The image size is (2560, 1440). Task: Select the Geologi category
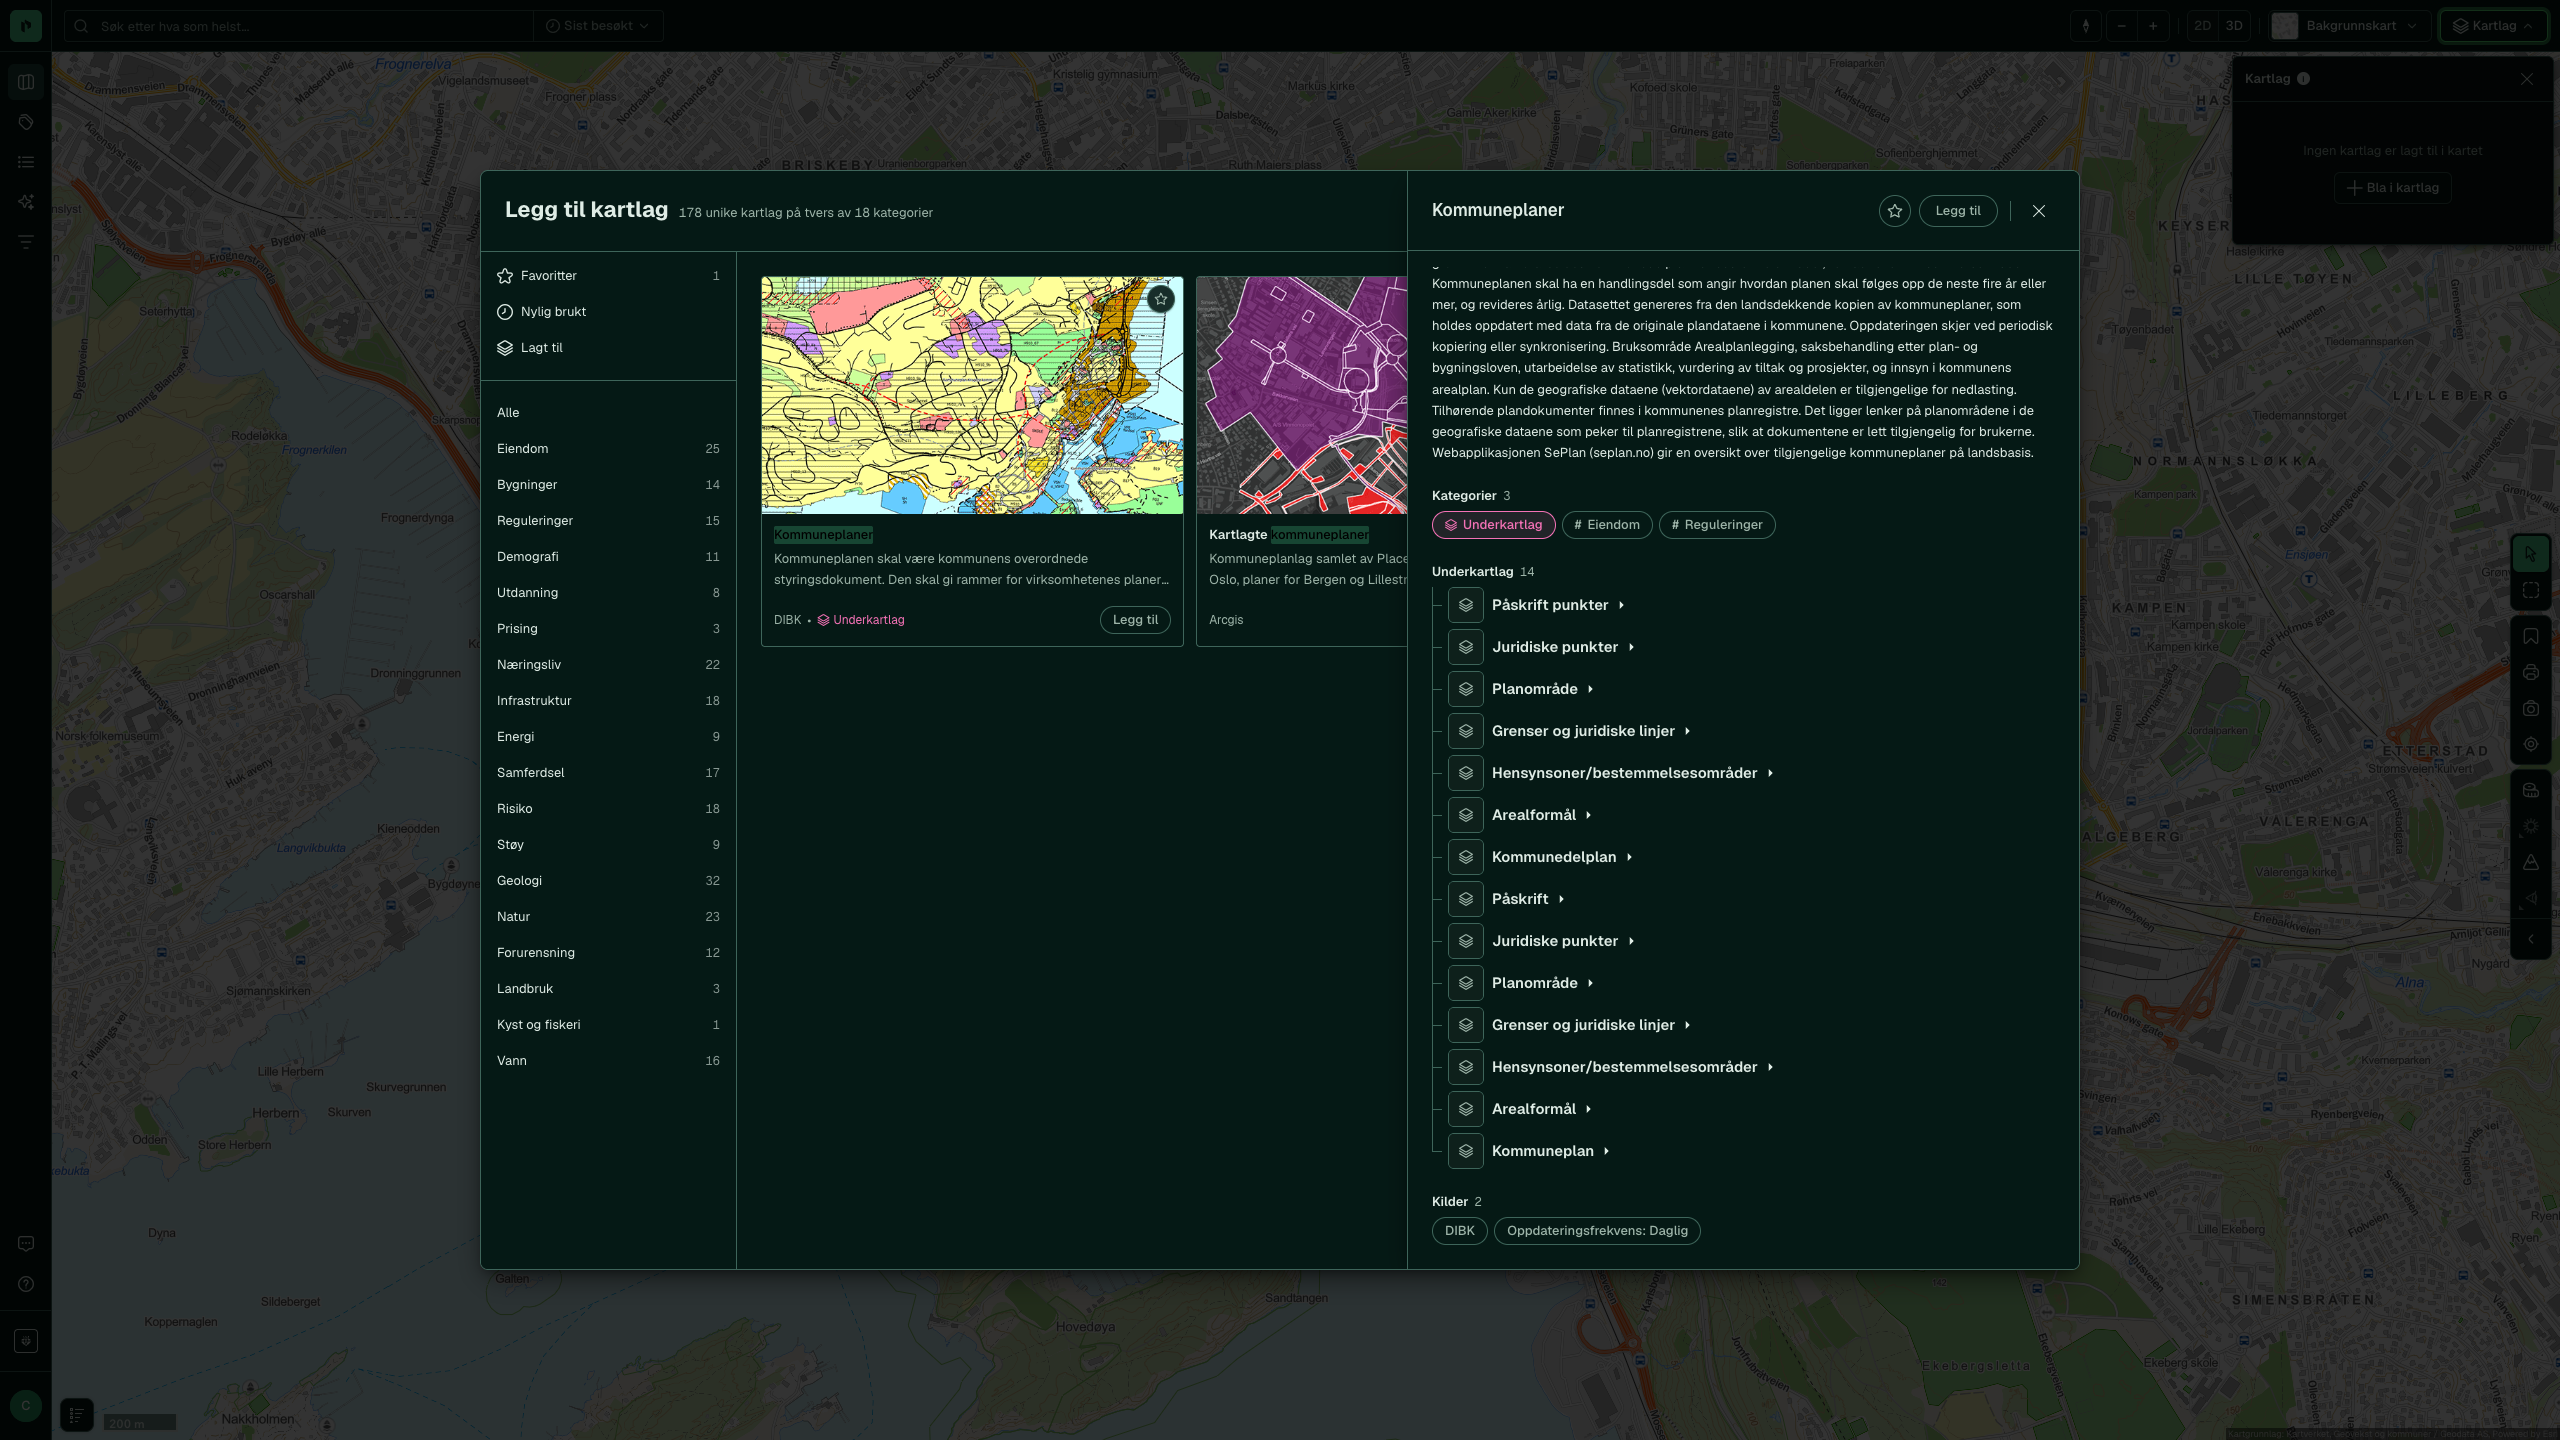pos(608,881)
